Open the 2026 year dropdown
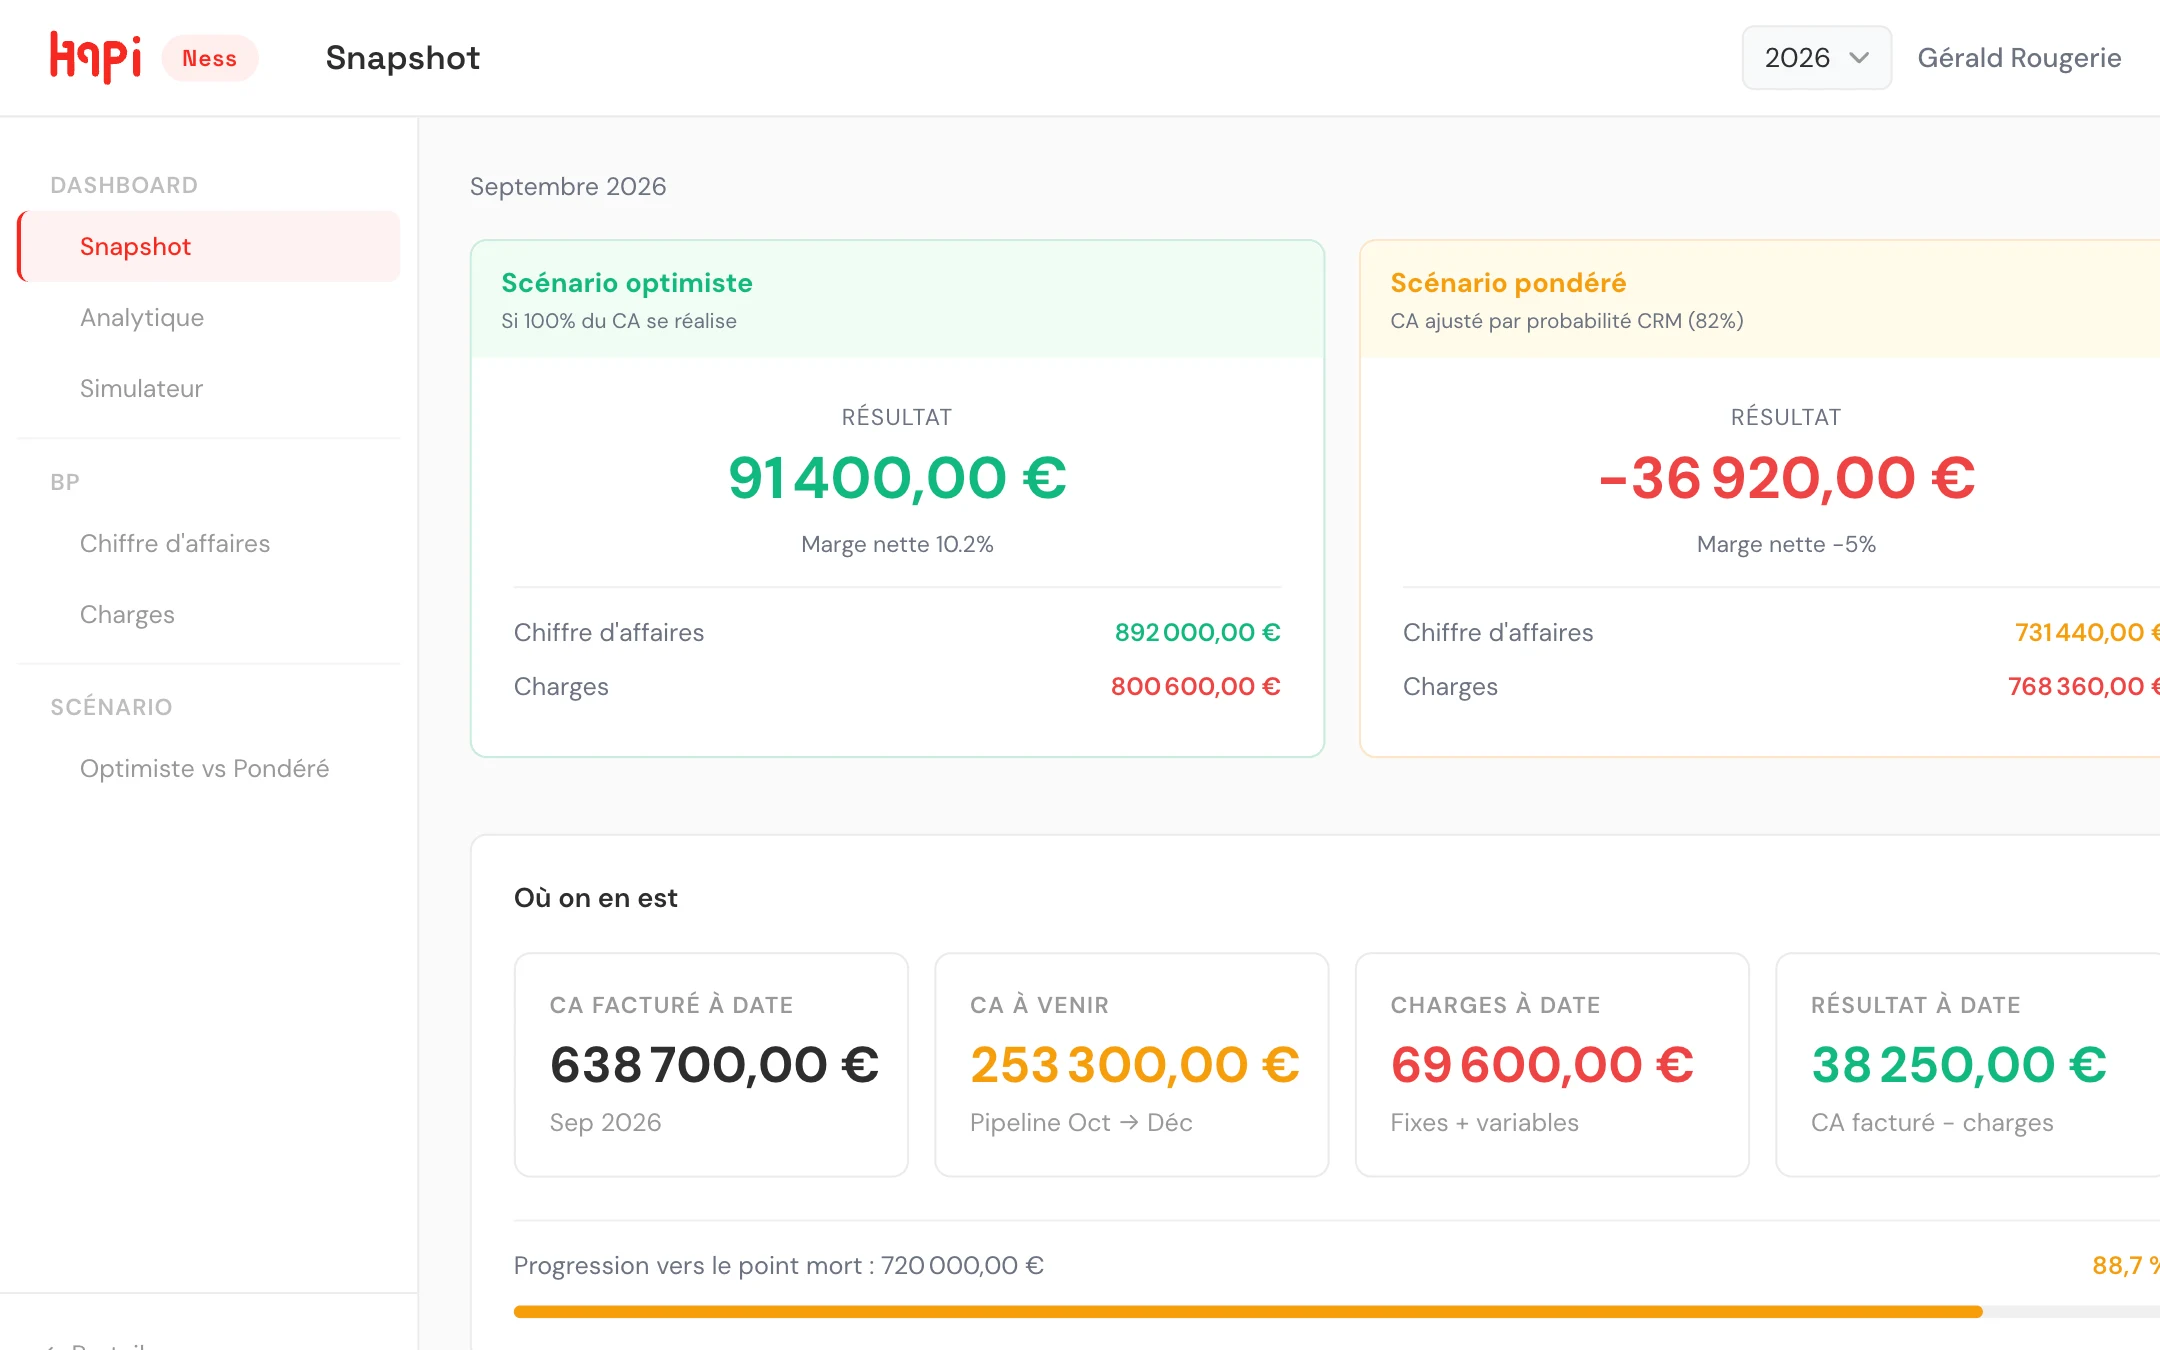The height and width of the screenshot is (1350, 2160). click(1816, 58)
